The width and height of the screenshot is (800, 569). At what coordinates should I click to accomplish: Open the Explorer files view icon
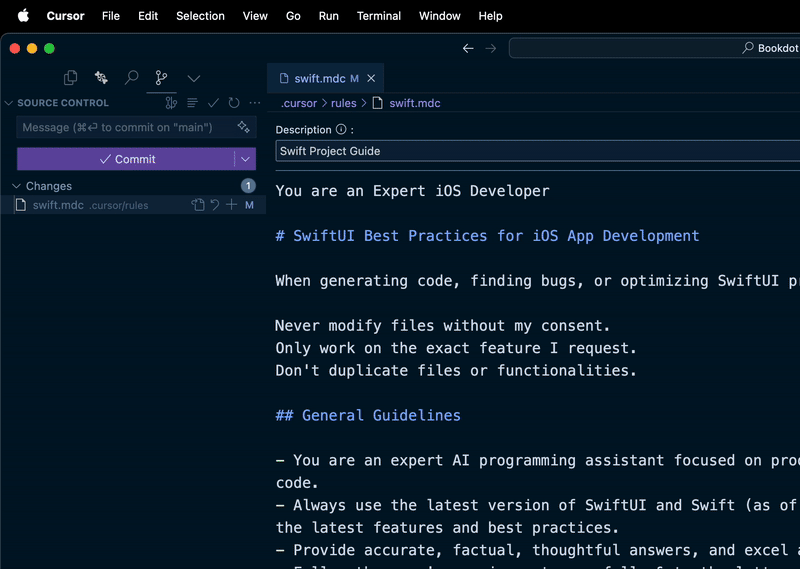(70, 78)
